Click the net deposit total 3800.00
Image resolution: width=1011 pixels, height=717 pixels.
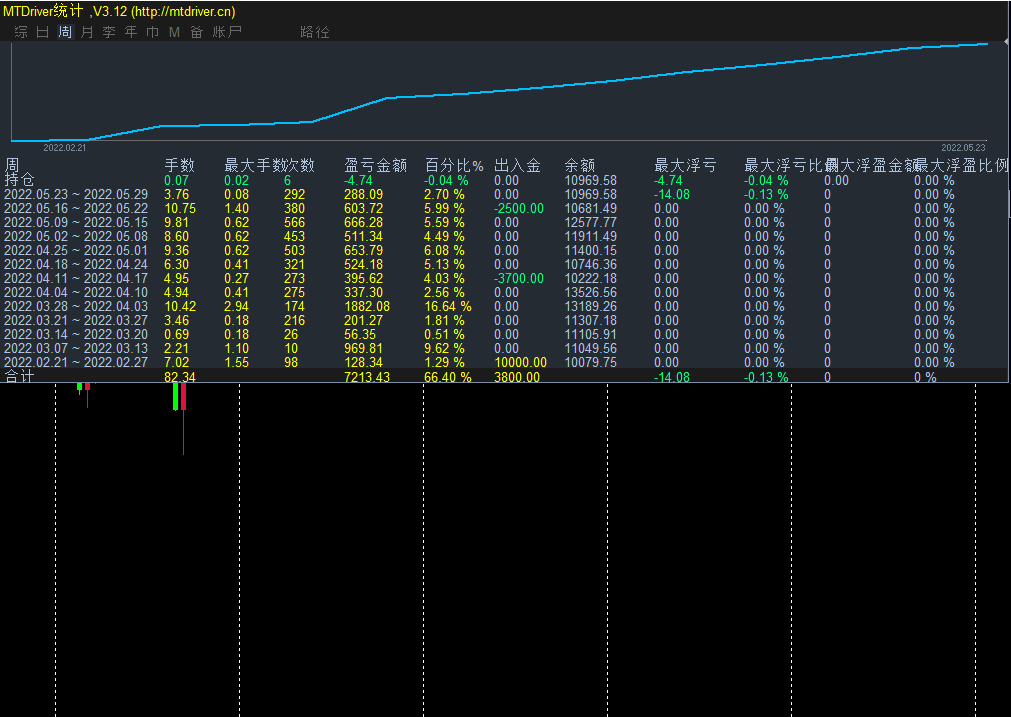tap(516, 377)
